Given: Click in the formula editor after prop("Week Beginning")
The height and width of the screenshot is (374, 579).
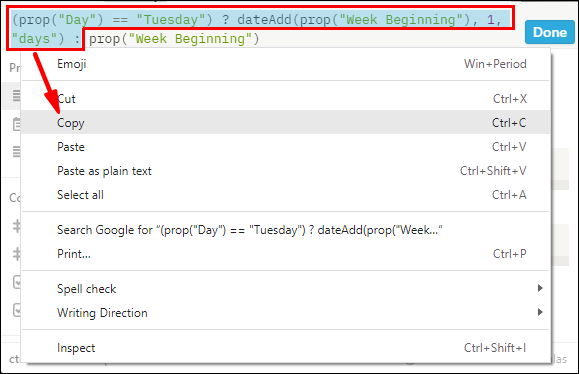Looking at the screenshot, I should (261, 39).
